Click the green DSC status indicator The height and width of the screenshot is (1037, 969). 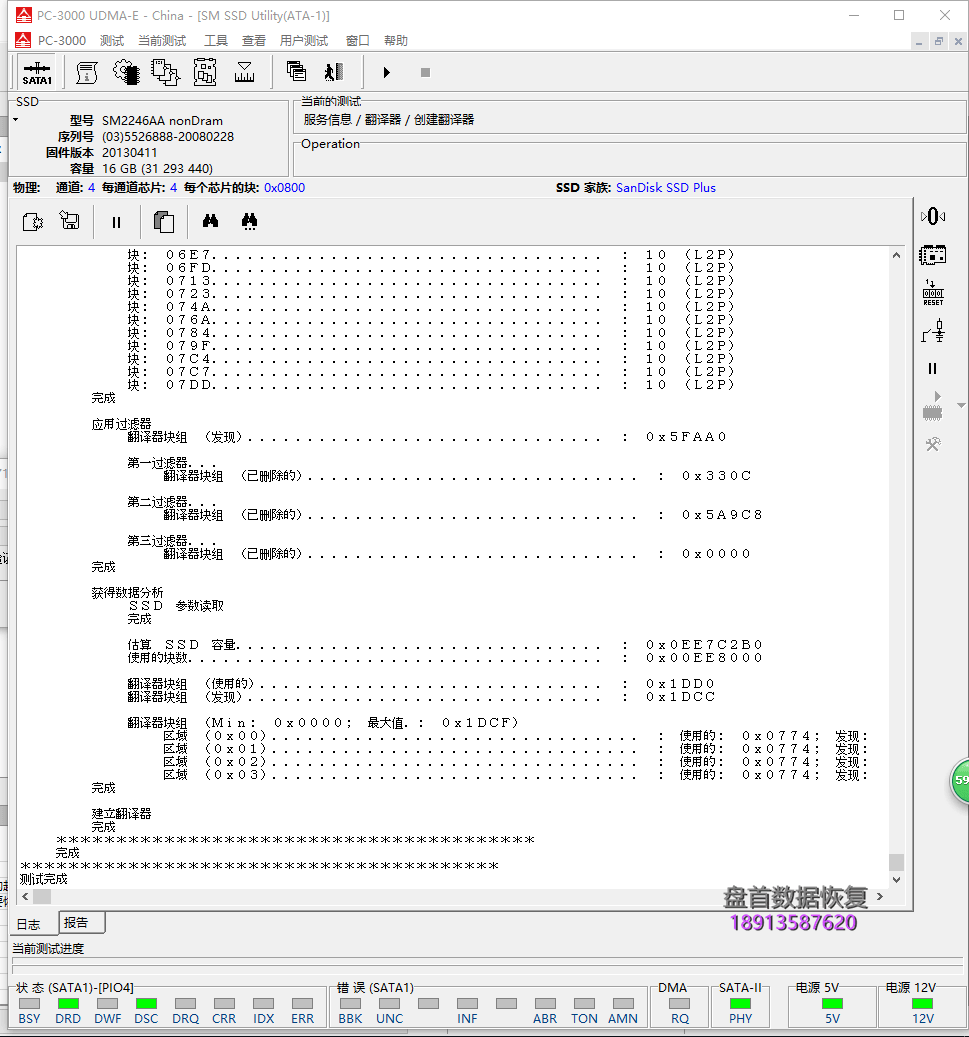click(x=146, y=1003)
